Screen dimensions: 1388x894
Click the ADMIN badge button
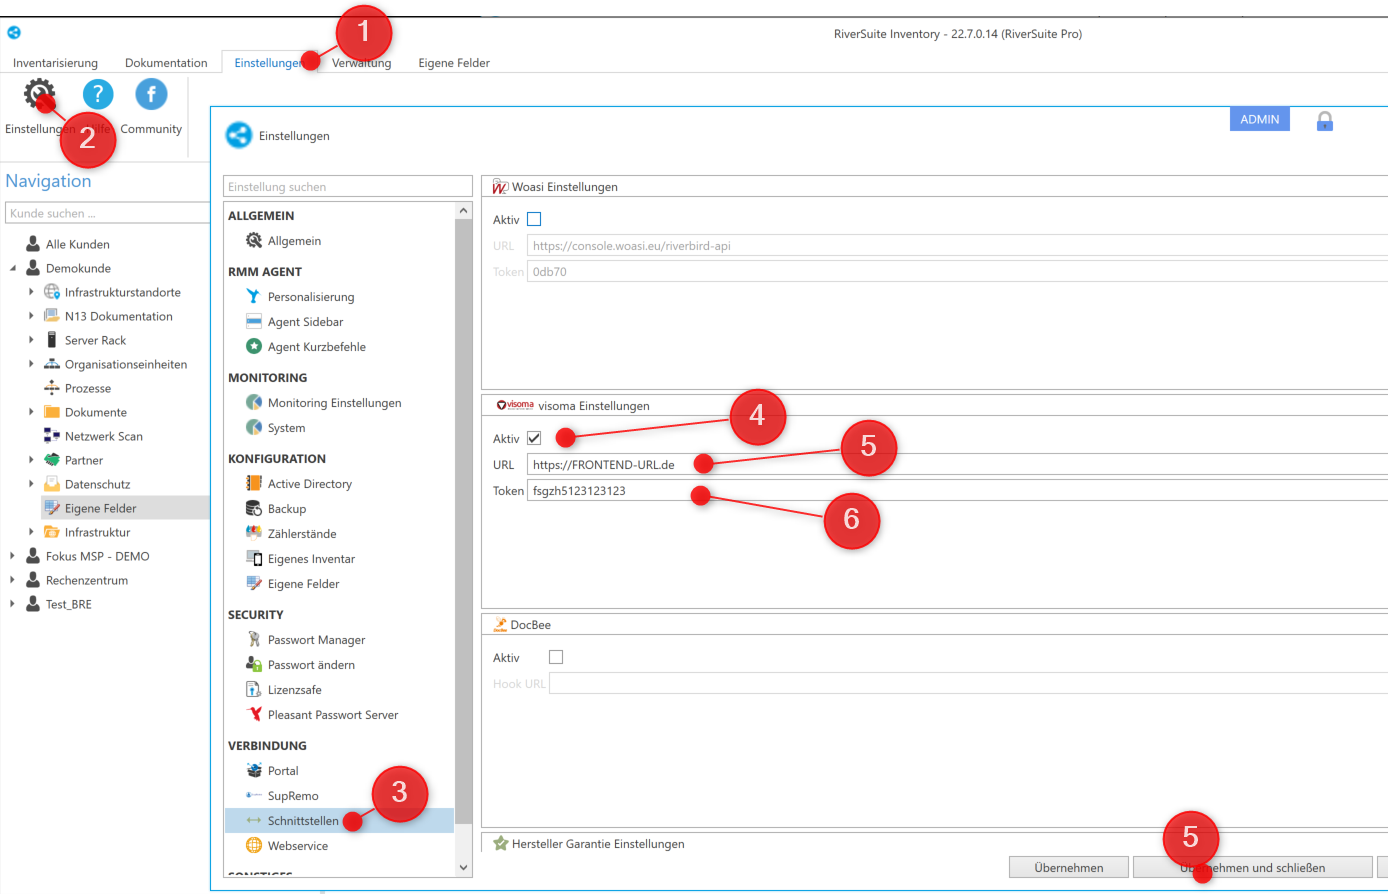pyautogui.click(x=1260, y=119)
